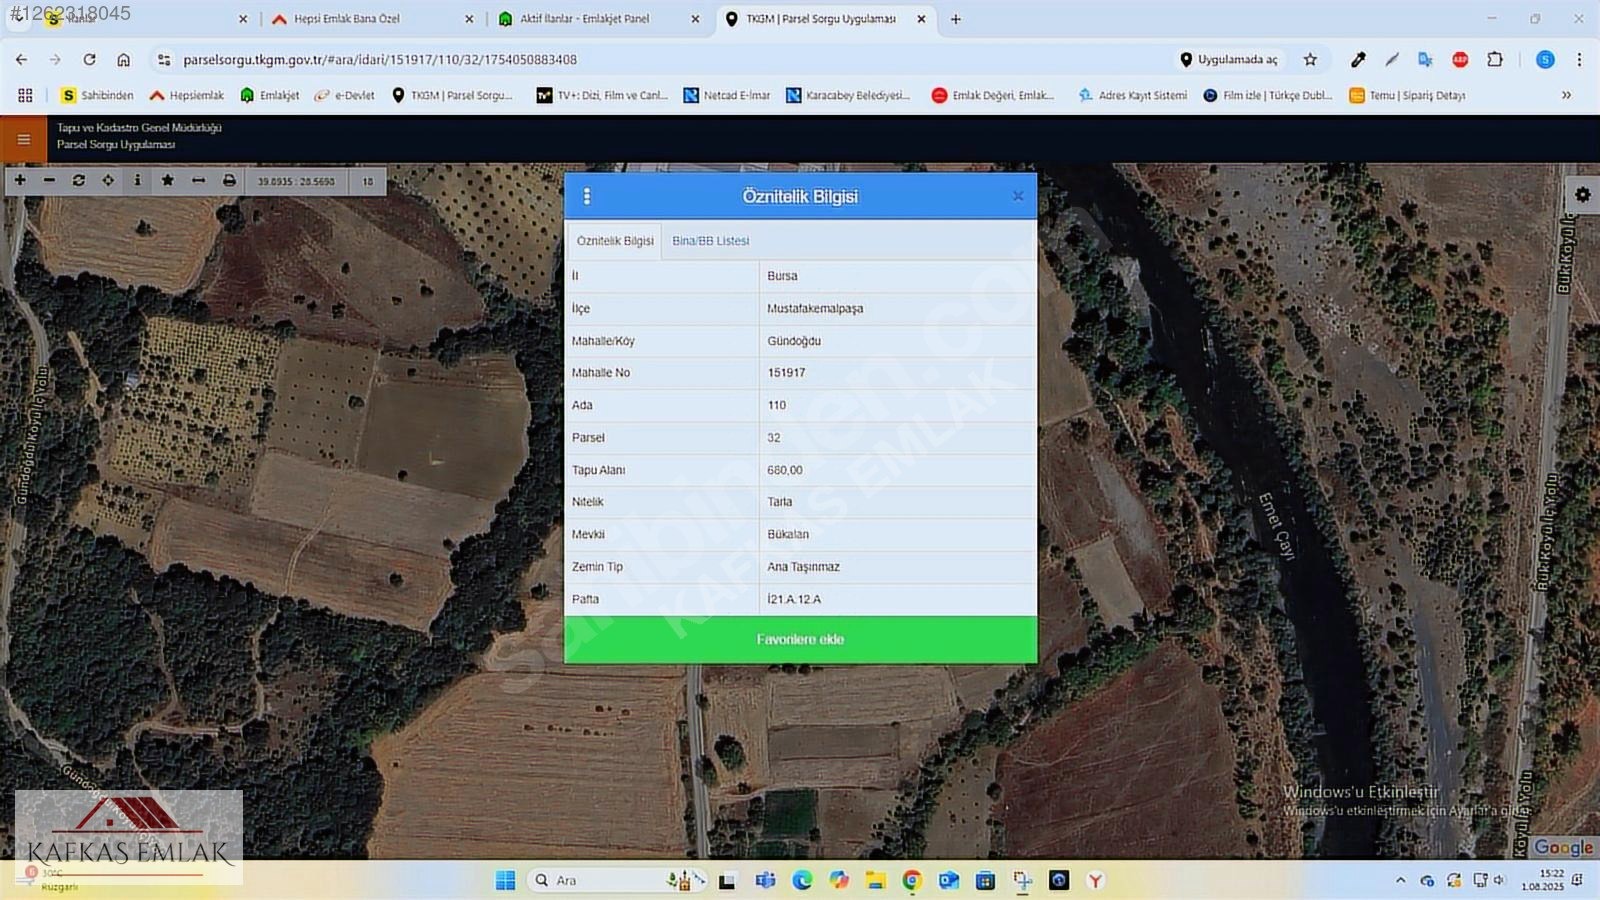Open the Öznitelik Bilgisi panel options menu
The height and width of the screenshot is (900, 1600).
[587, 196]
